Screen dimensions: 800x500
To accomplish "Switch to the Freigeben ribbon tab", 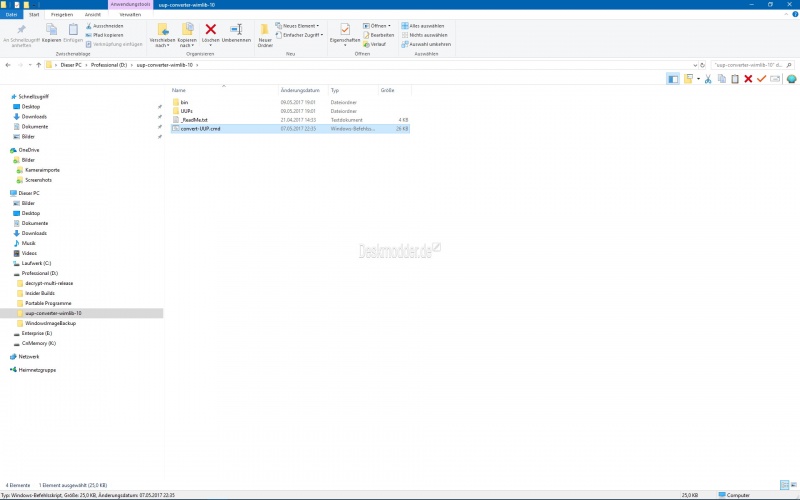I will 62,15.
